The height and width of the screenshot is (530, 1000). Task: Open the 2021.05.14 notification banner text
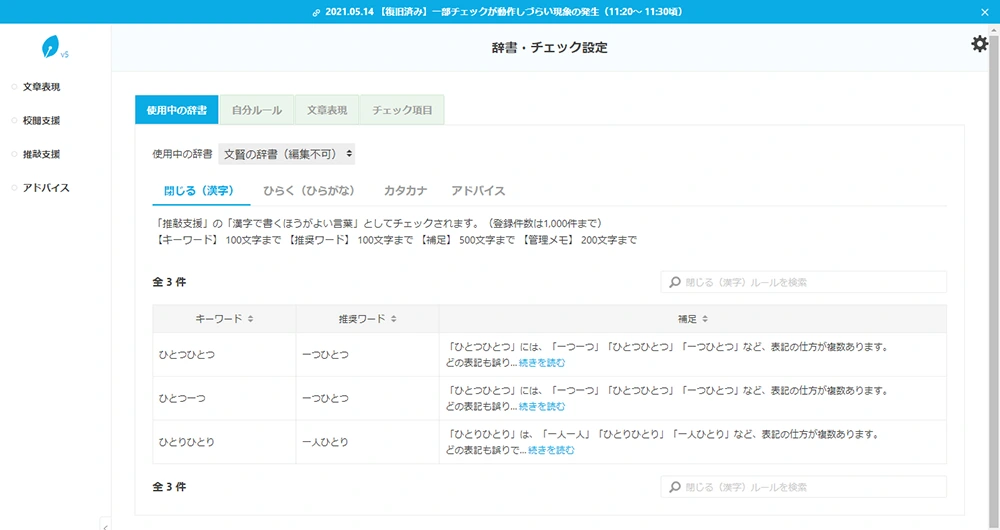[x=503, y=12]
